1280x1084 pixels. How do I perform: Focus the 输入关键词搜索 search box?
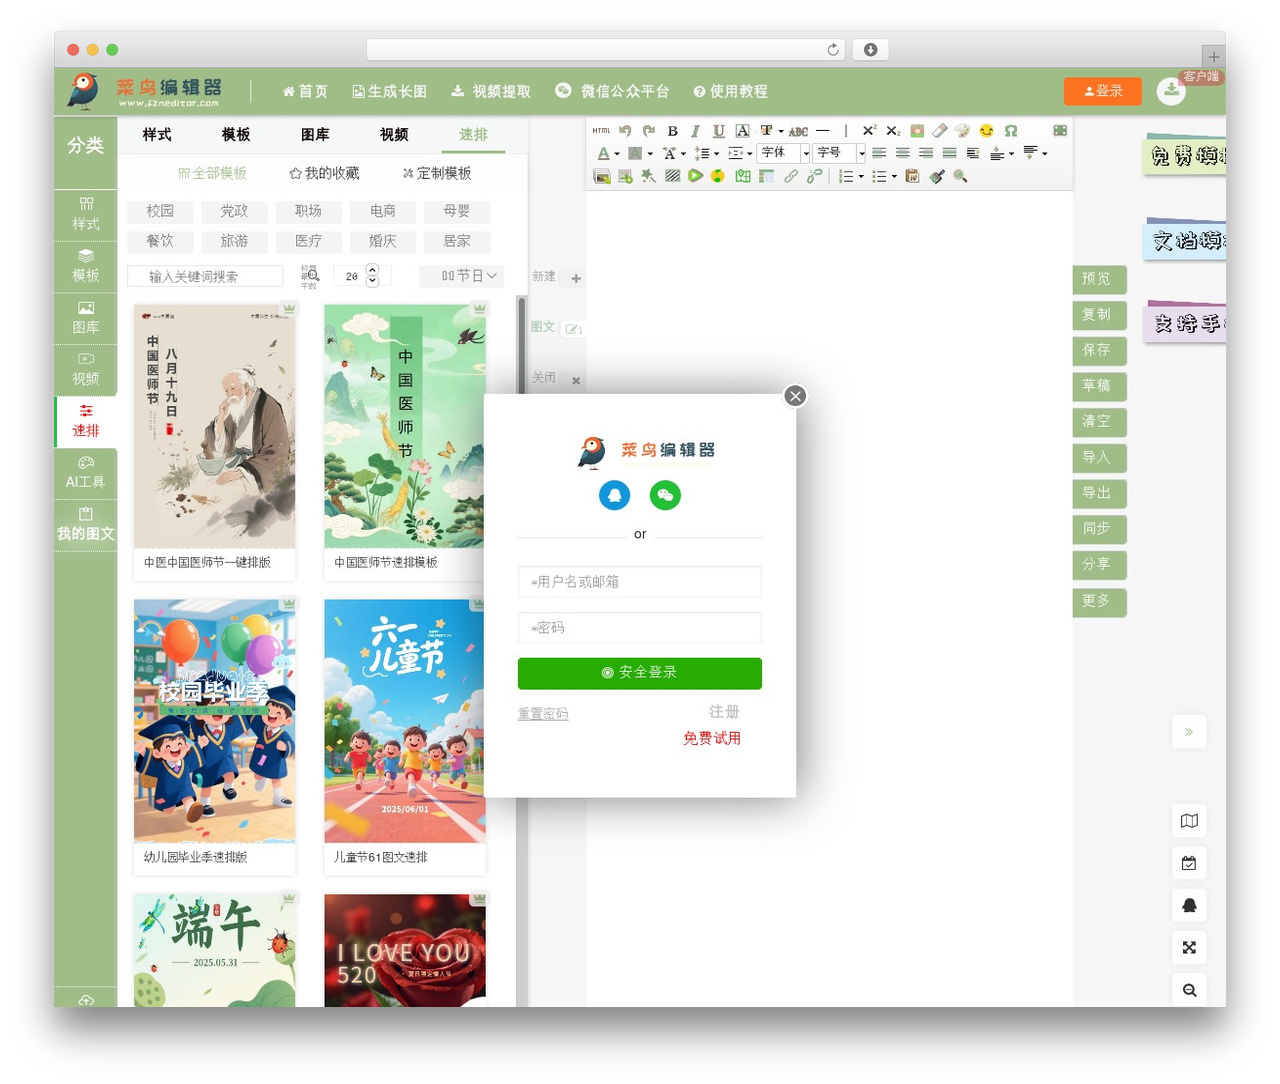[x=205, y=276]
